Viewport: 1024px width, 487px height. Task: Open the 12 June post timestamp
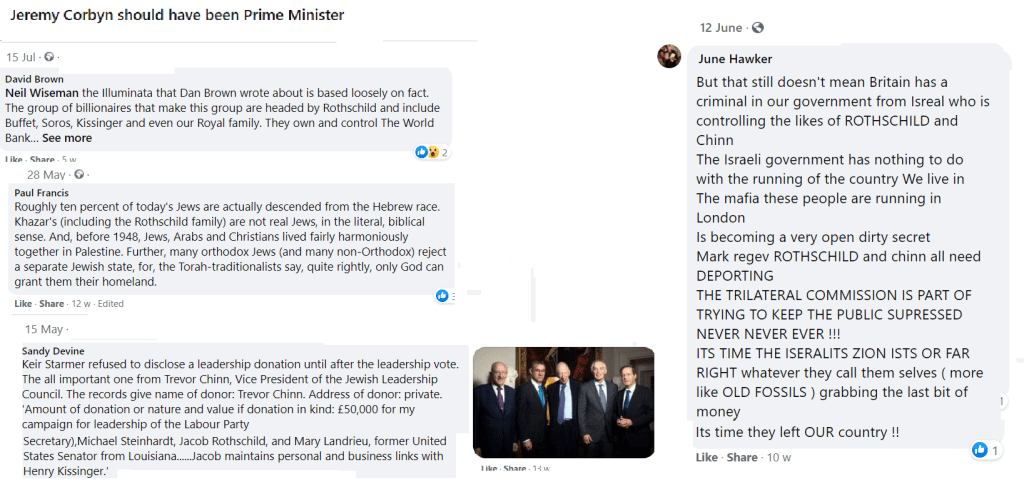(x=720, y=27)
